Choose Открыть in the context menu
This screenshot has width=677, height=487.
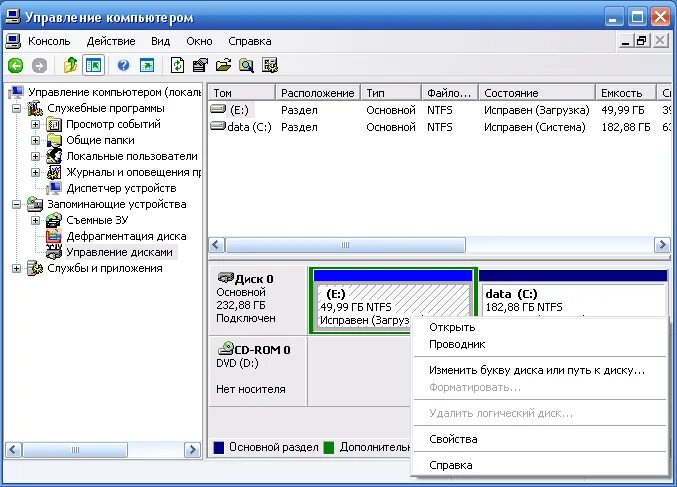(x=540, y=327)
